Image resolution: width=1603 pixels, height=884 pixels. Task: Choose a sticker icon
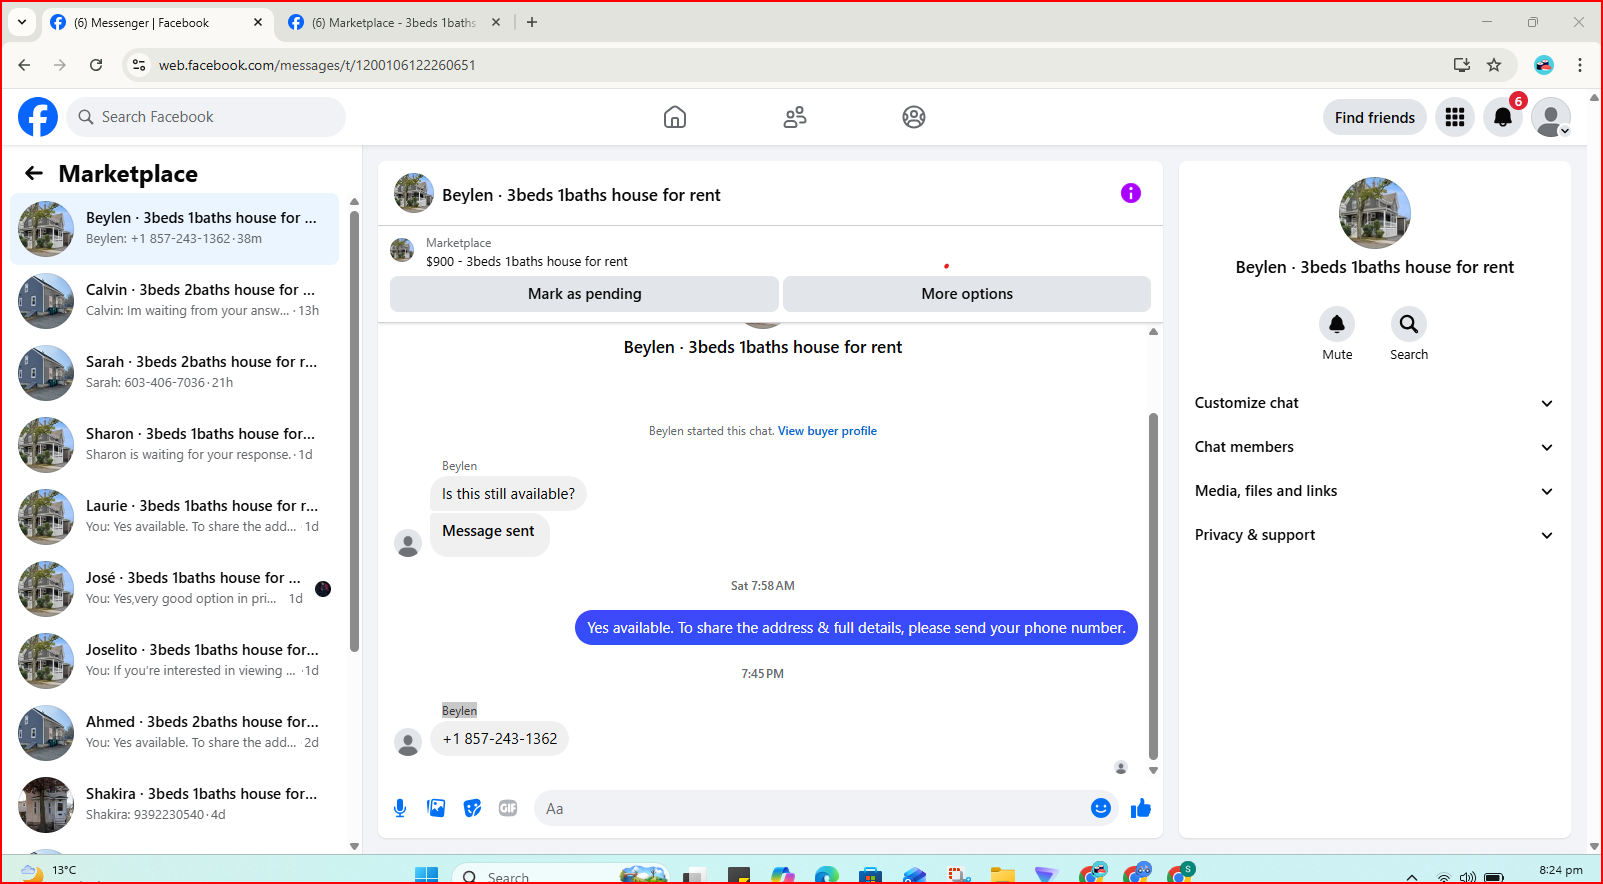[x=472, y=808]
